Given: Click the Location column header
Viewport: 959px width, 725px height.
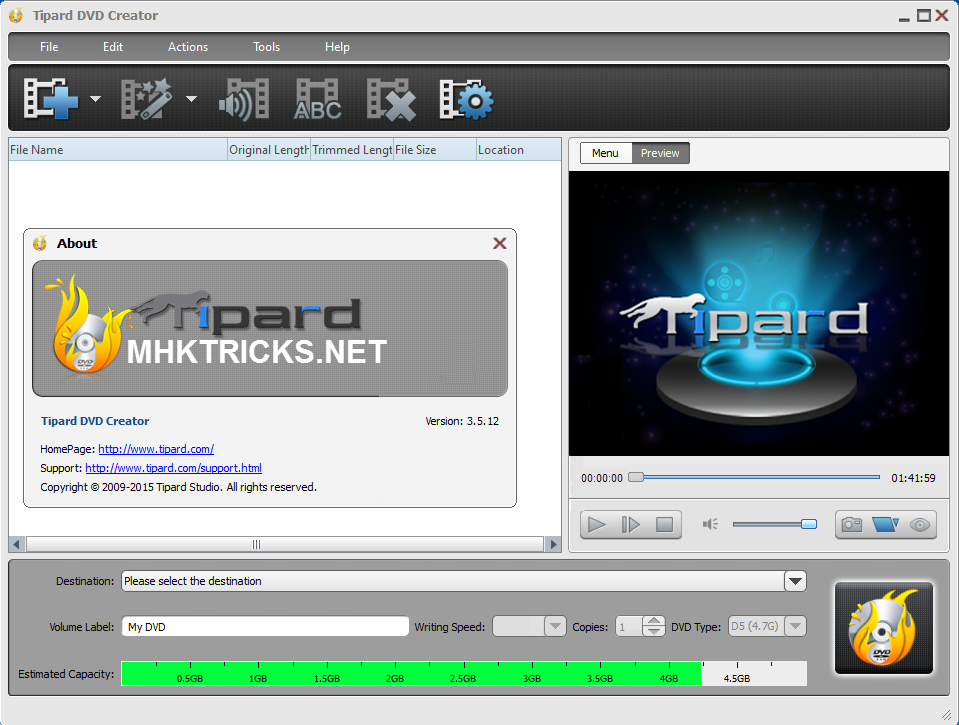Looking at the screenshot, I should [519, 150].
